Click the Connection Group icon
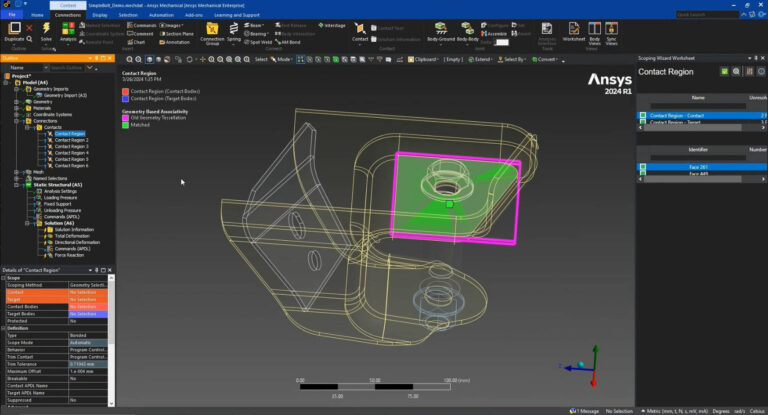 click(212, 28)
